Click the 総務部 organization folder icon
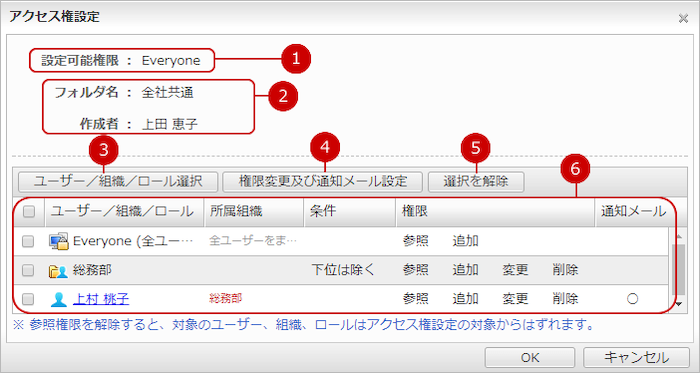 58,270
